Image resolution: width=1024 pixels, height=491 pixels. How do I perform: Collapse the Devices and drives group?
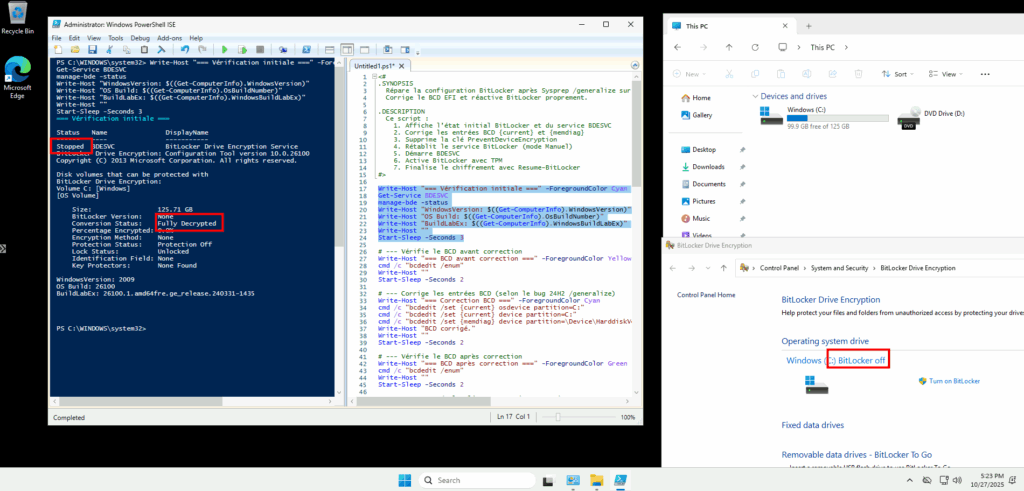(x=754, y=95)
